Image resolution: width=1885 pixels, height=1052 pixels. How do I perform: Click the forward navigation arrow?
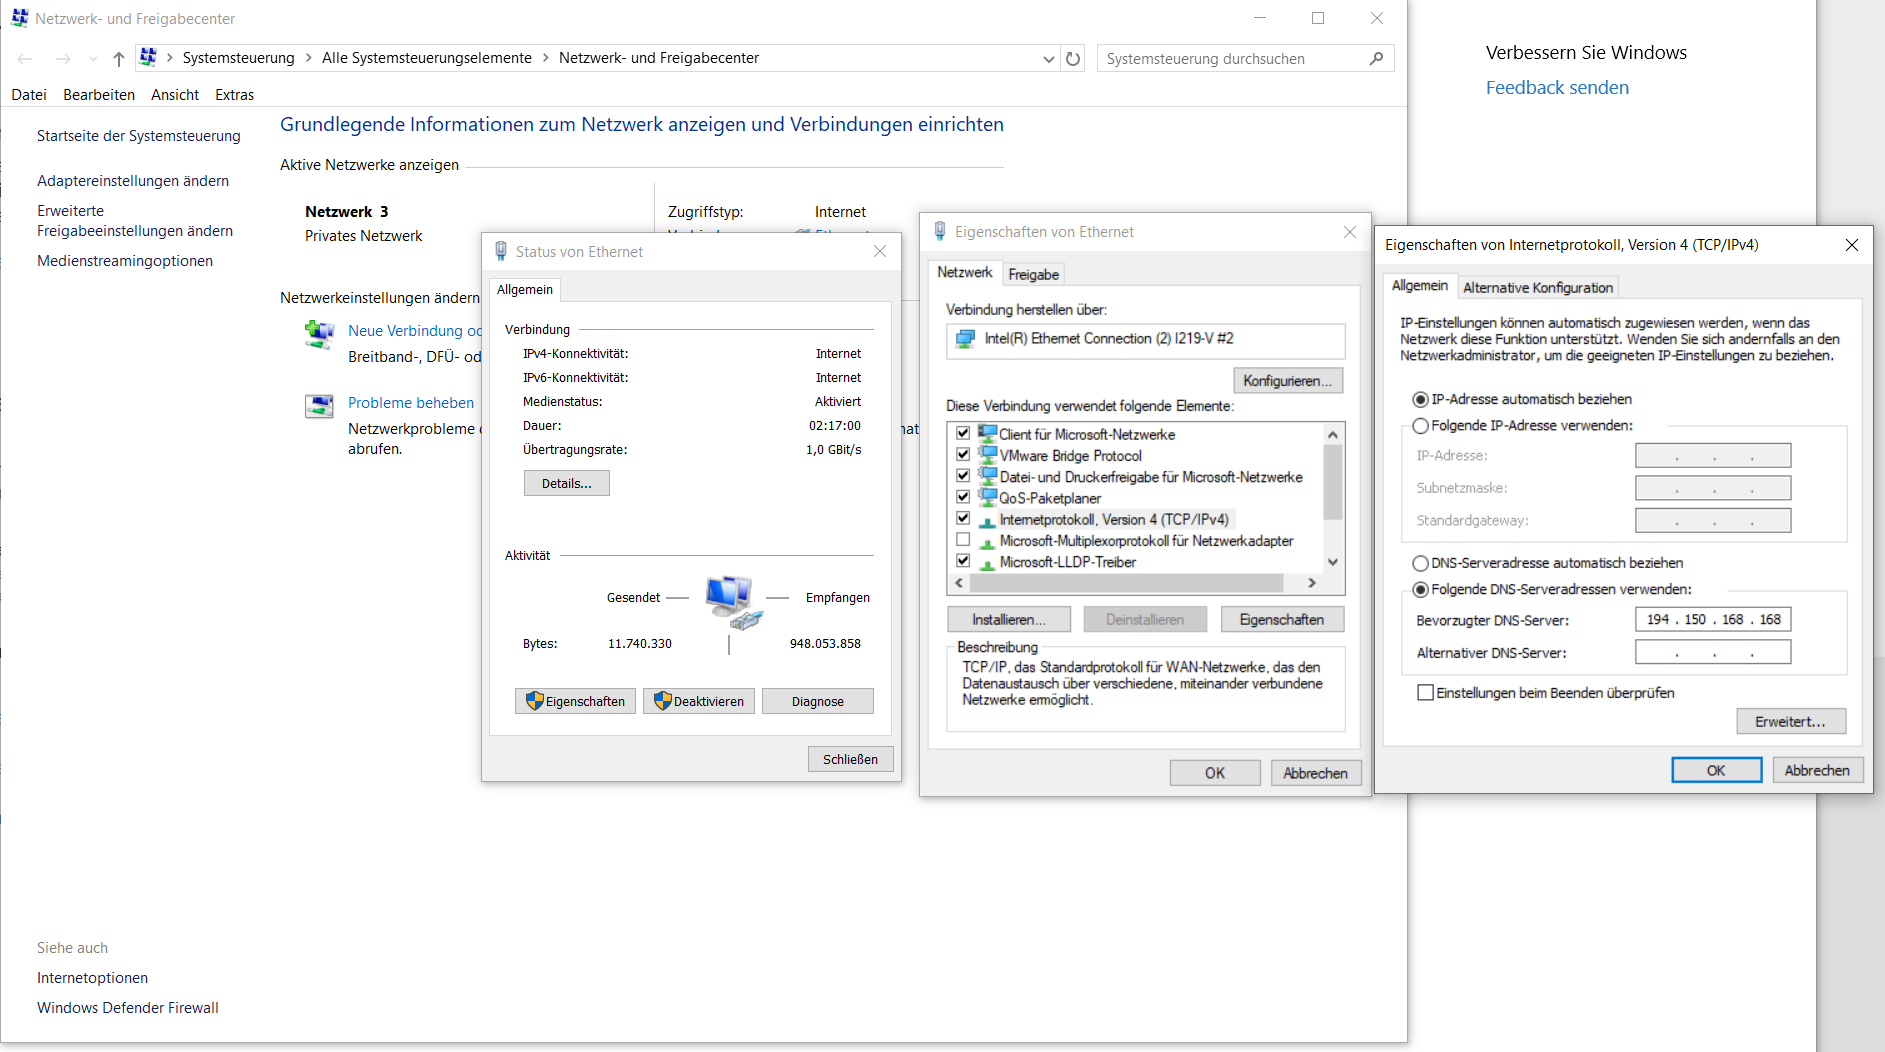[x=63, y=59]
